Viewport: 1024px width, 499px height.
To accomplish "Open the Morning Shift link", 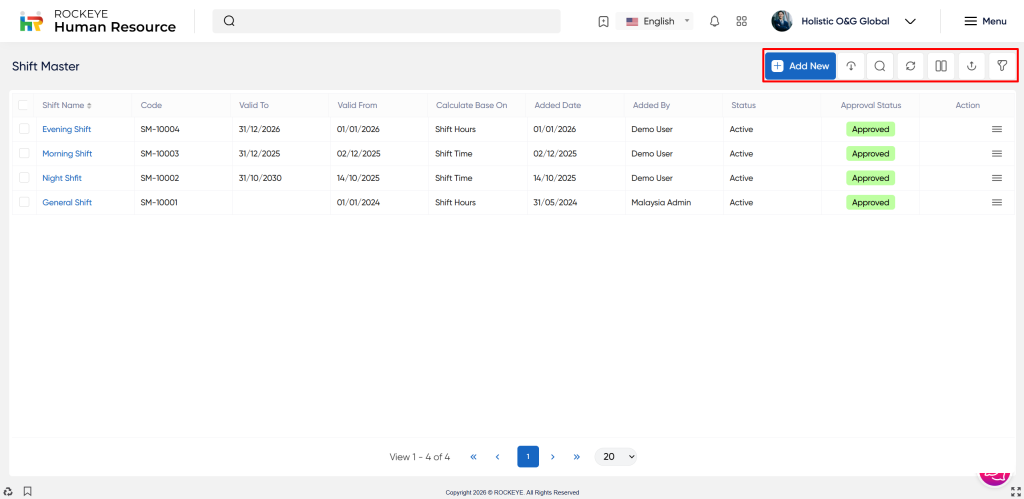I will point(67,154).
